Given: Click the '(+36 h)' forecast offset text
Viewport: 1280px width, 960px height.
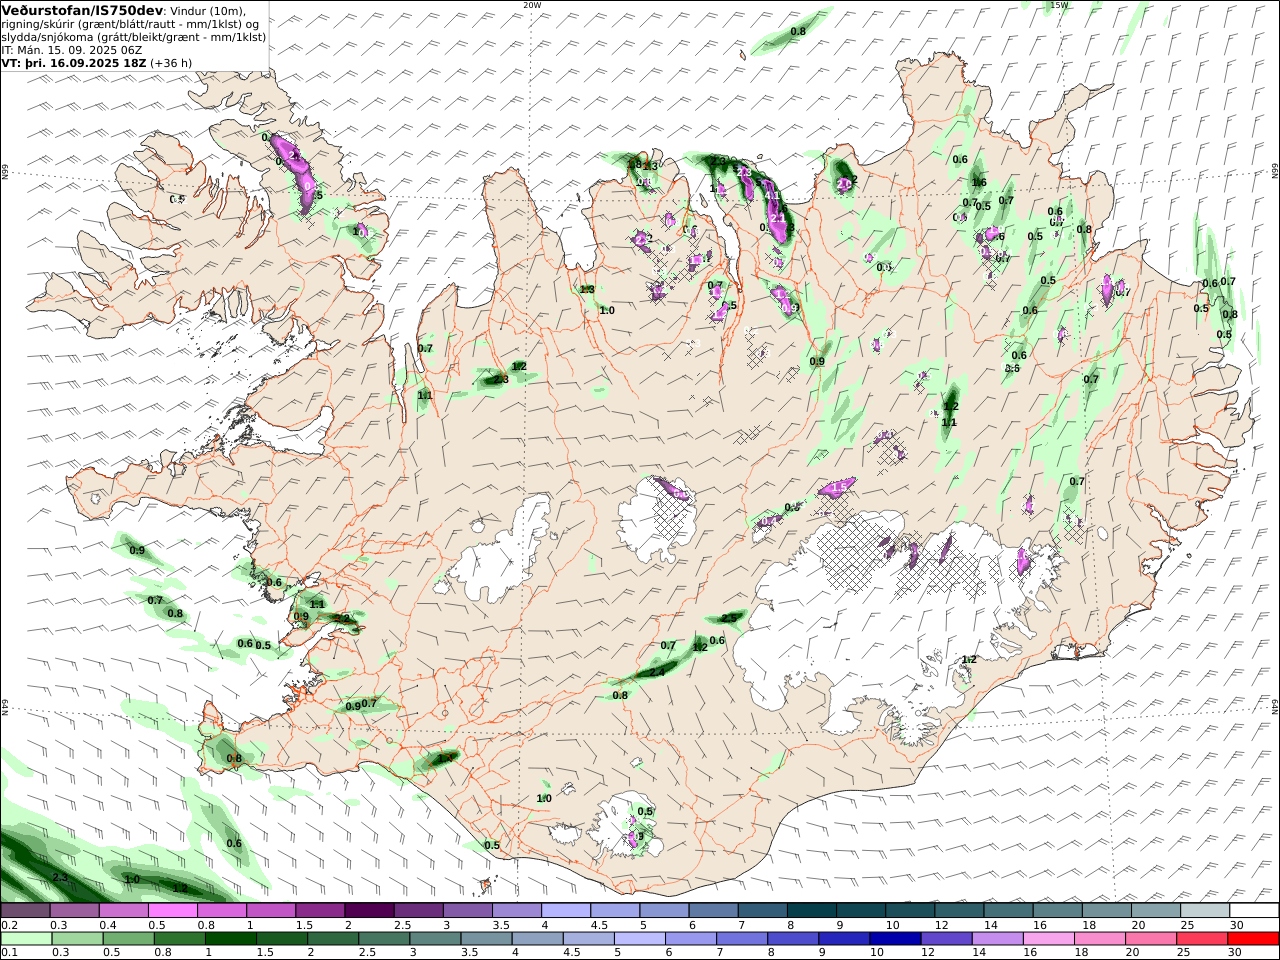Looking at the screenshot, I should click(x=171, y=62).
